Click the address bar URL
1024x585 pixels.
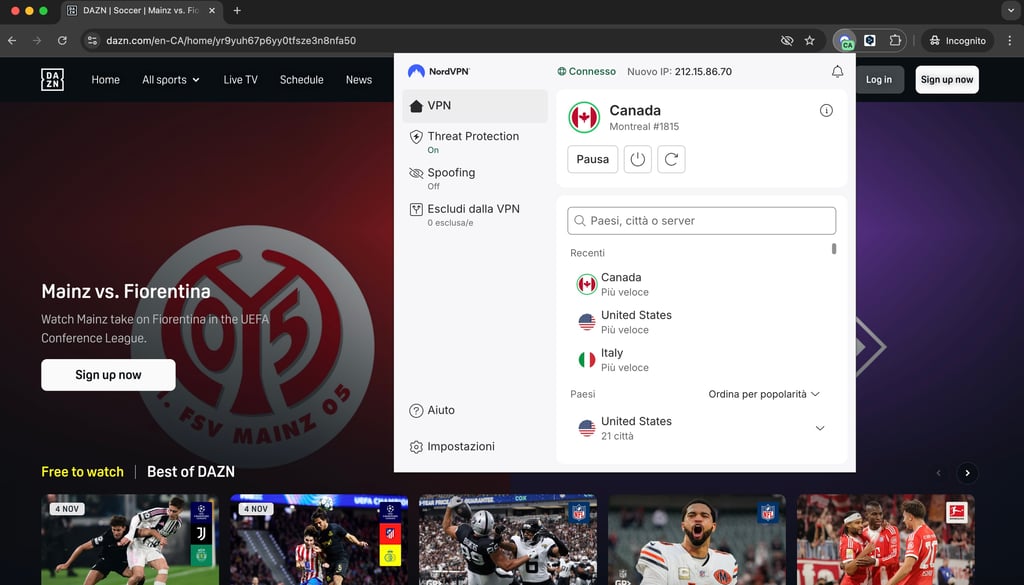[231, 40]
